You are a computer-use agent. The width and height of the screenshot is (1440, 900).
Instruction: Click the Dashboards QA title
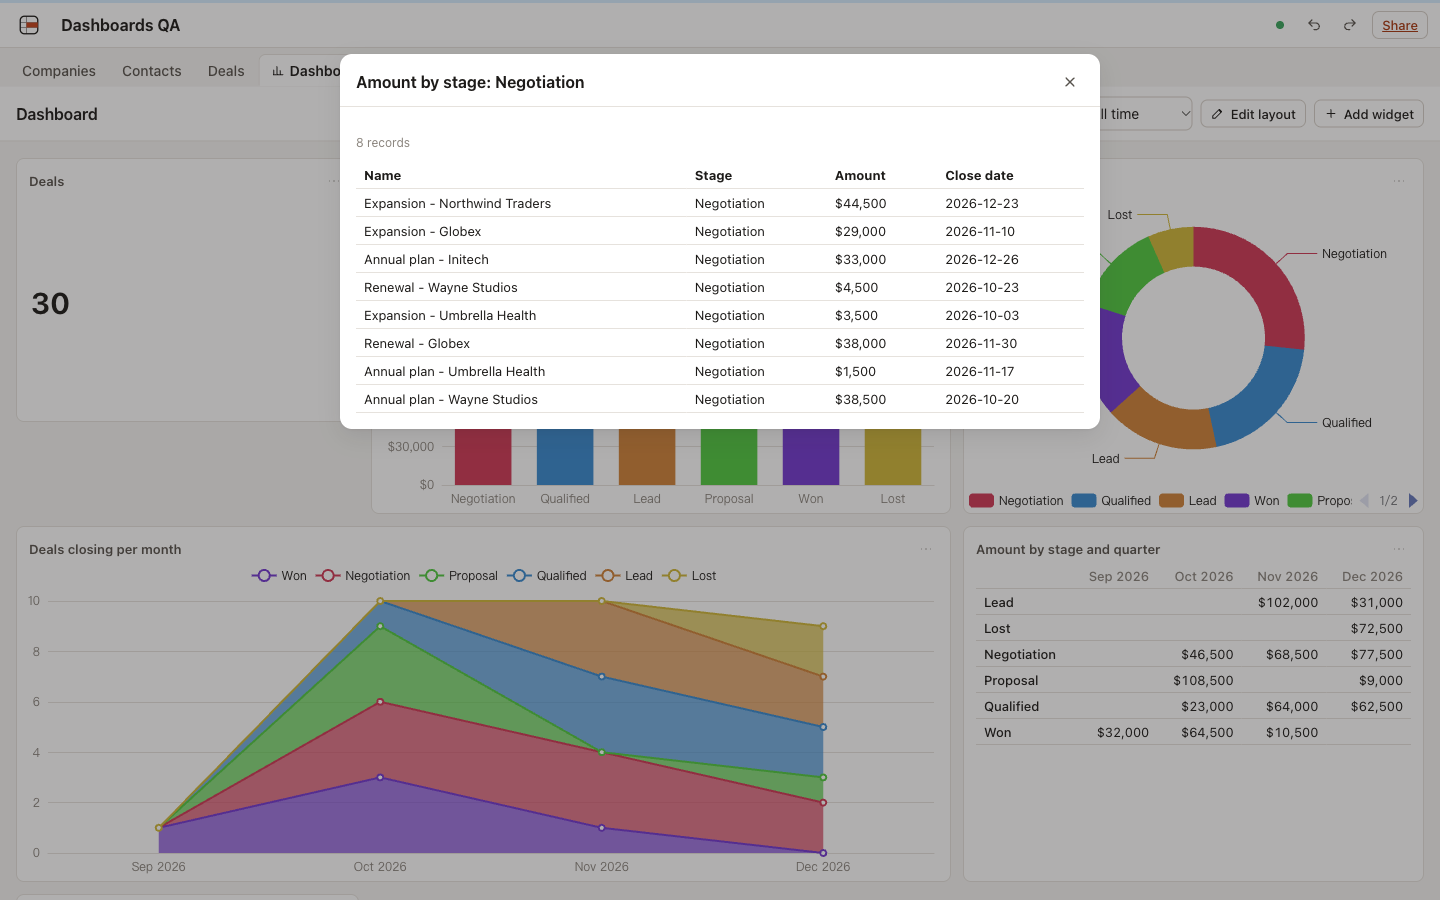pyautogui.click(x=120, y=25)
